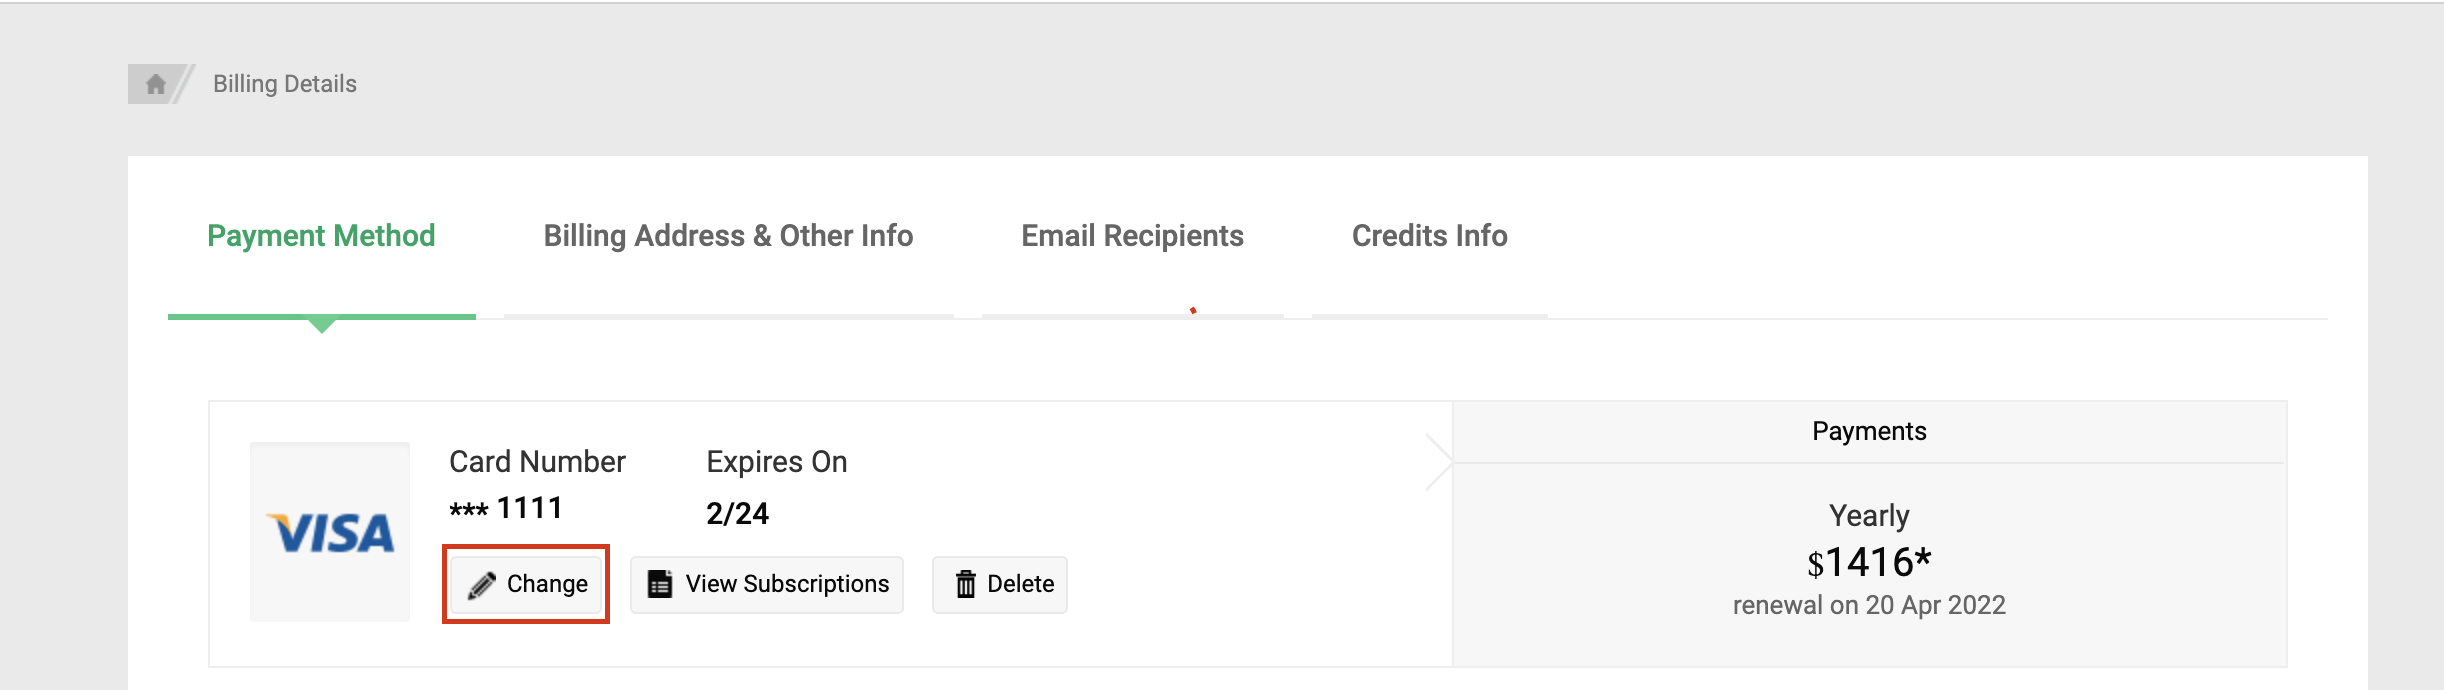Select the Payment Method tab
This screenshot has height=690, width=2444.
tap(321, 236)
